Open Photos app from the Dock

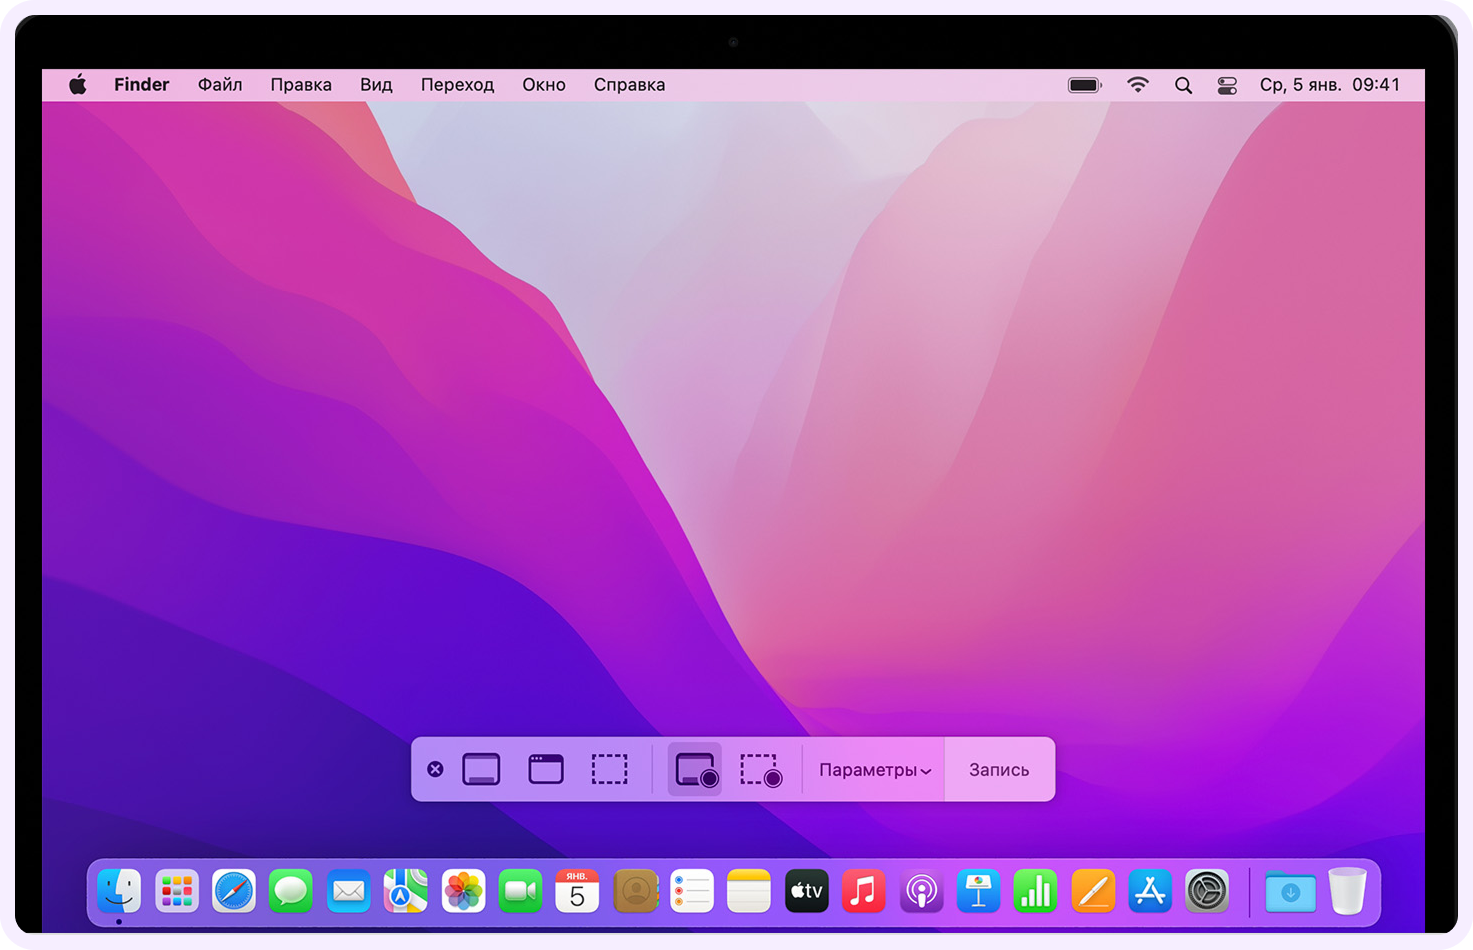(x=463, y=891)
